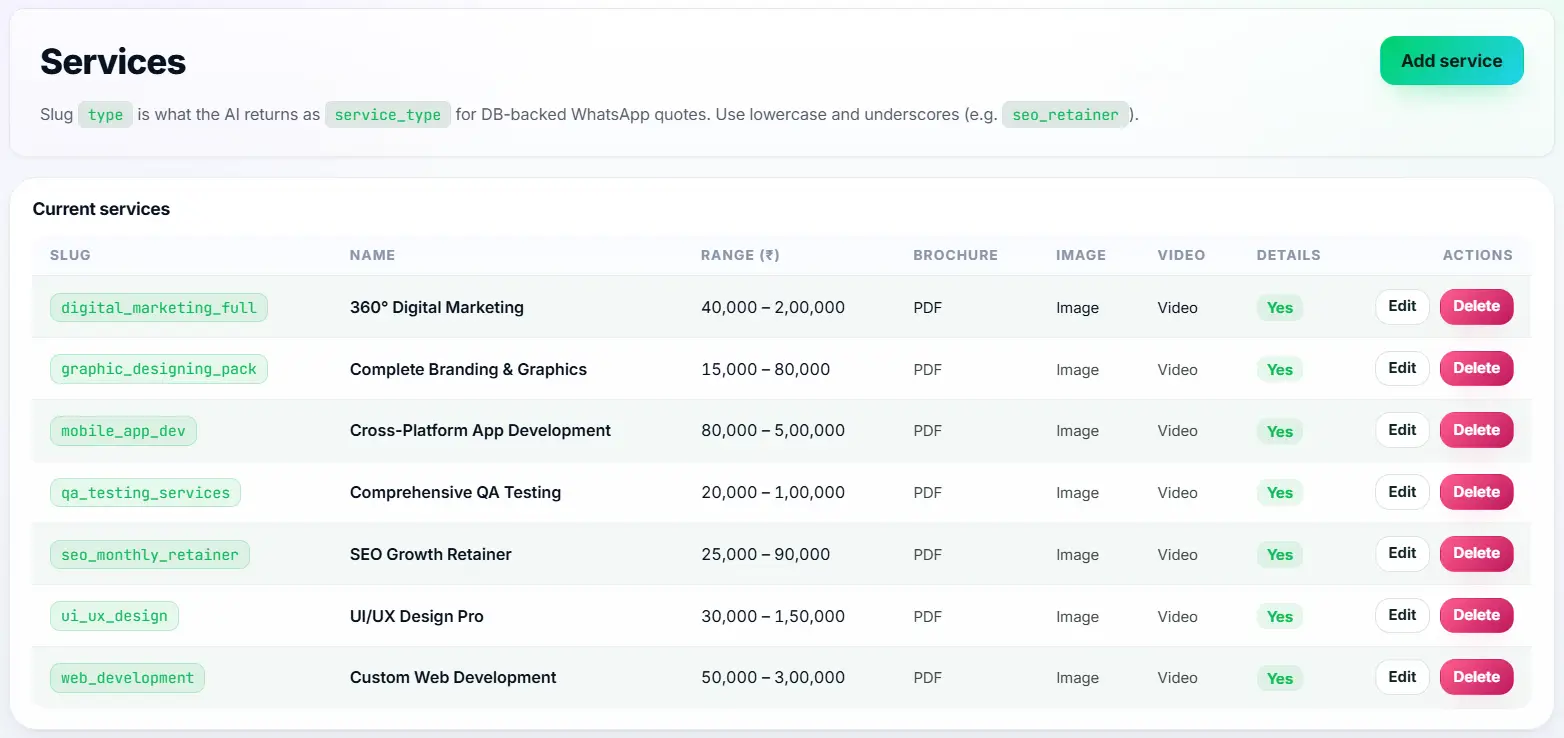Open PDF brochure for Custom Web Development
Viewport: 1564px width, 738px height.
[x=927, y=678]
